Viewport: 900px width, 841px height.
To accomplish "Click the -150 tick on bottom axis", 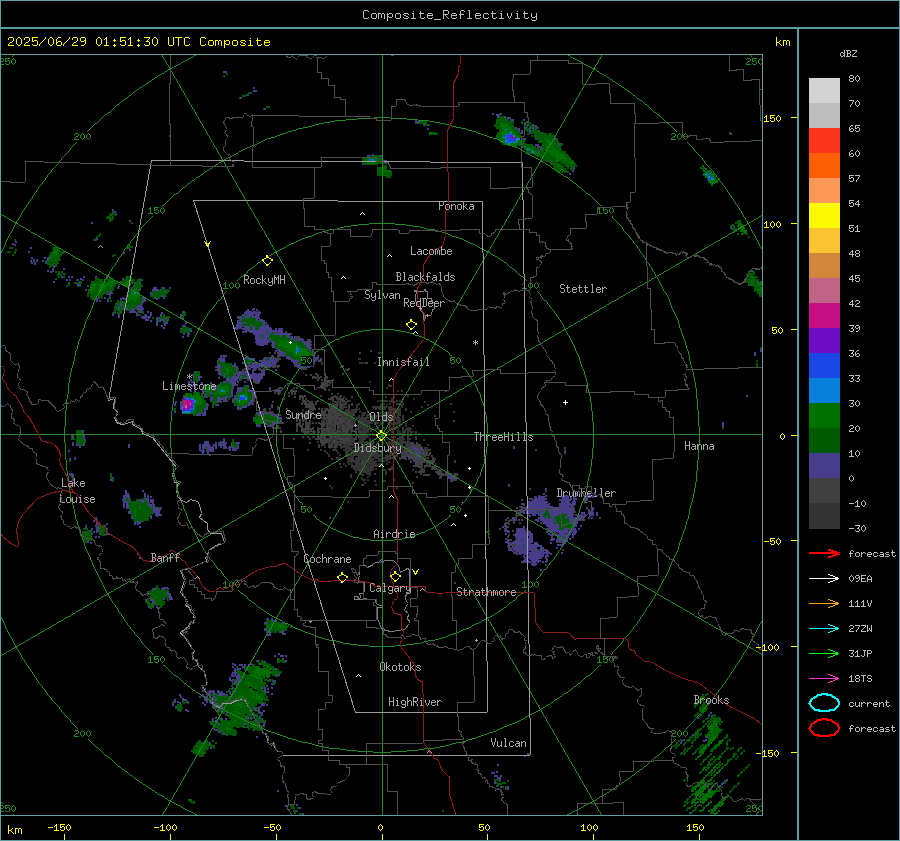I will pos(59,828).
